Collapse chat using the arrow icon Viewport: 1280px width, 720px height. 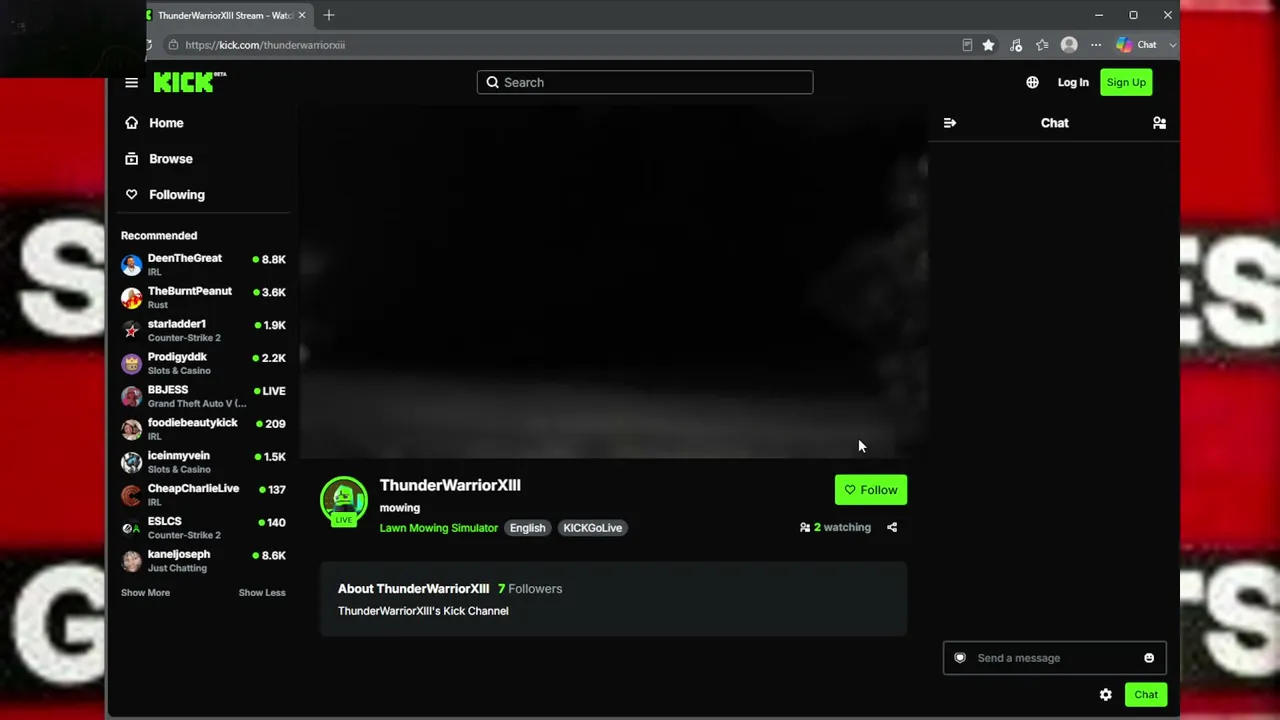[x=950, y=123]
